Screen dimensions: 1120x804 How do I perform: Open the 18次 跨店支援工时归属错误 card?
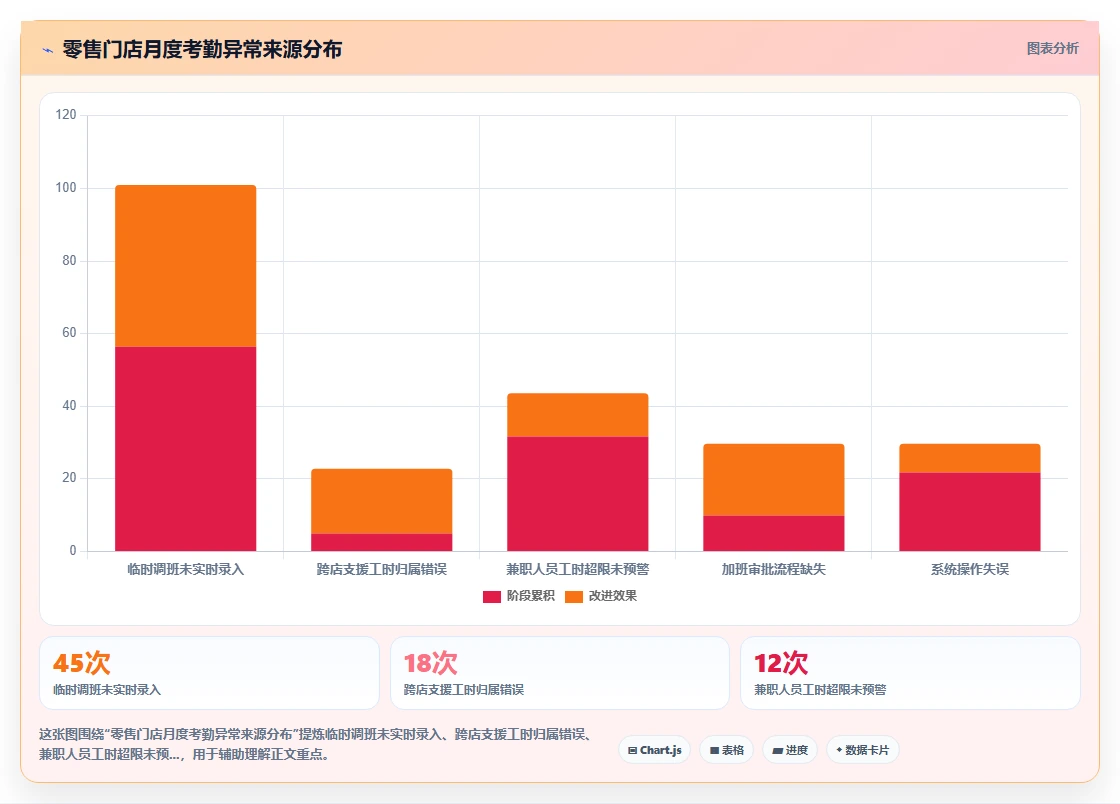coord(560,673)
